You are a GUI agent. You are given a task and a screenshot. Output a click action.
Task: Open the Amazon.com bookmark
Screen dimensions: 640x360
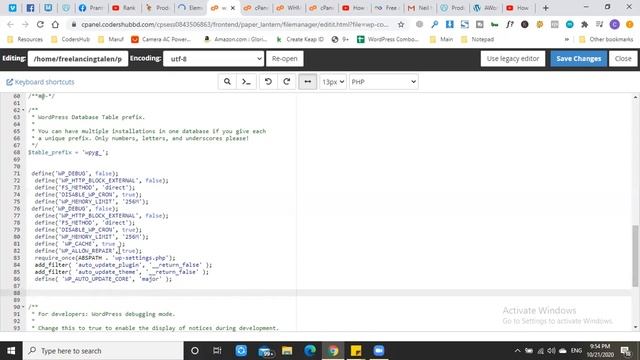(236, 39)
